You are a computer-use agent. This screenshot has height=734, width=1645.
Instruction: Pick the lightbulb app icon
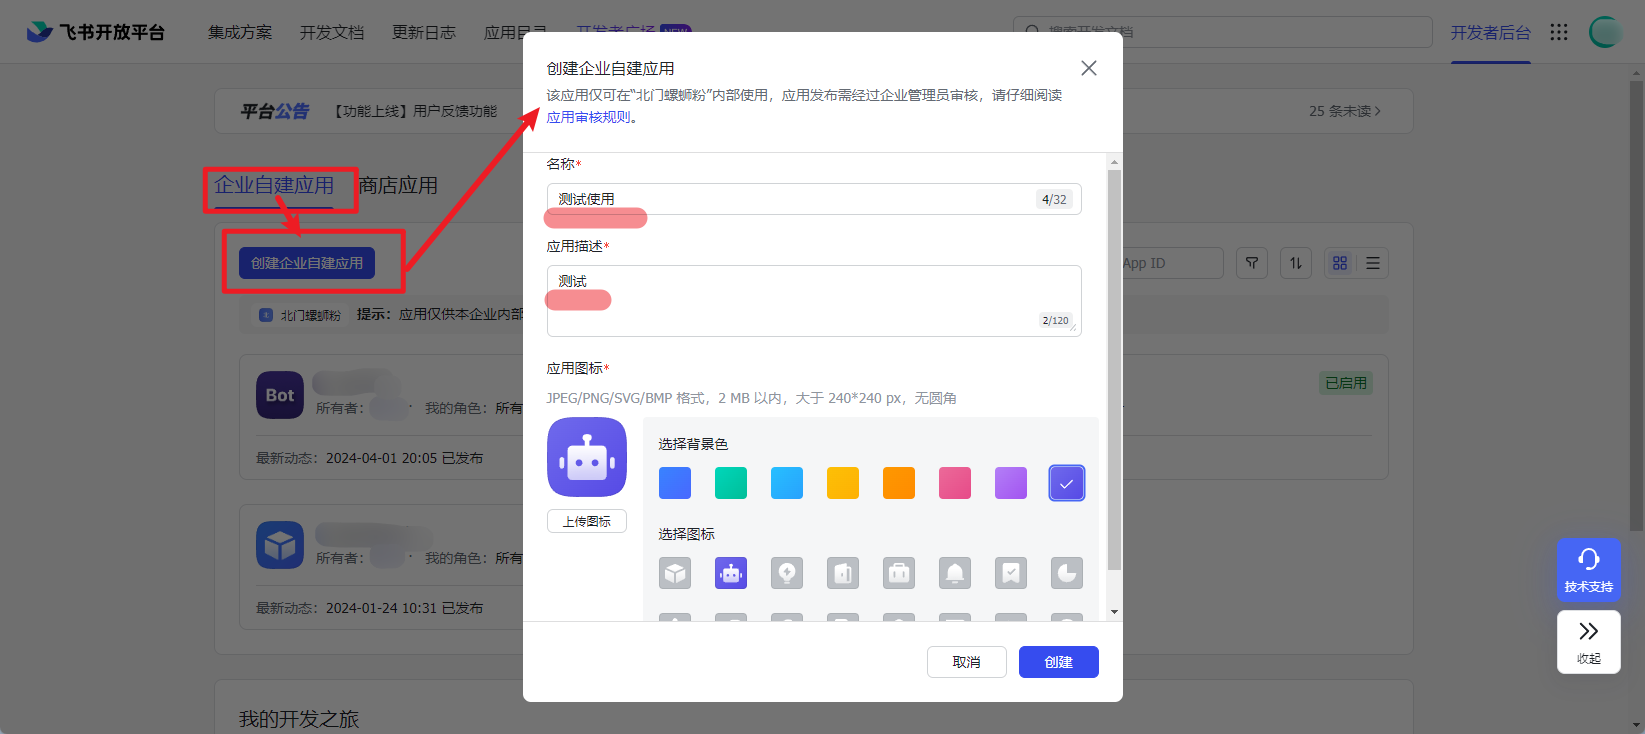(787, 573)
